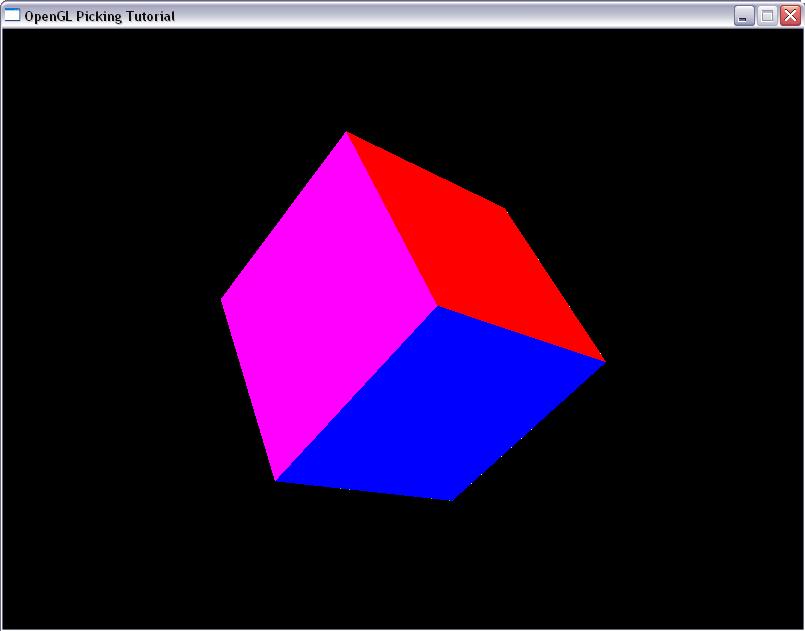Close the OpenGL Picking Tutorial window
Screen dimensions: 805x631
790,15
